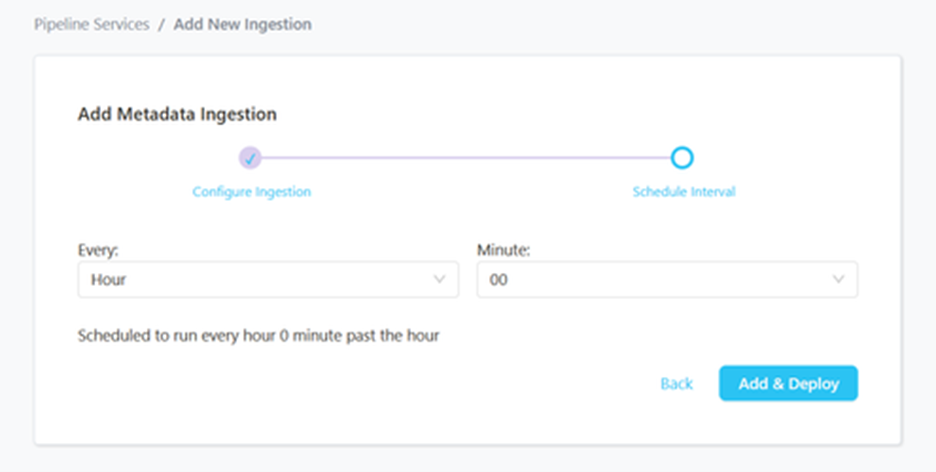Image resolution: width=936 pixels, height=472 pixels.
Task: Open the Minute dropdown showing 00
Action: click(667, 280)
